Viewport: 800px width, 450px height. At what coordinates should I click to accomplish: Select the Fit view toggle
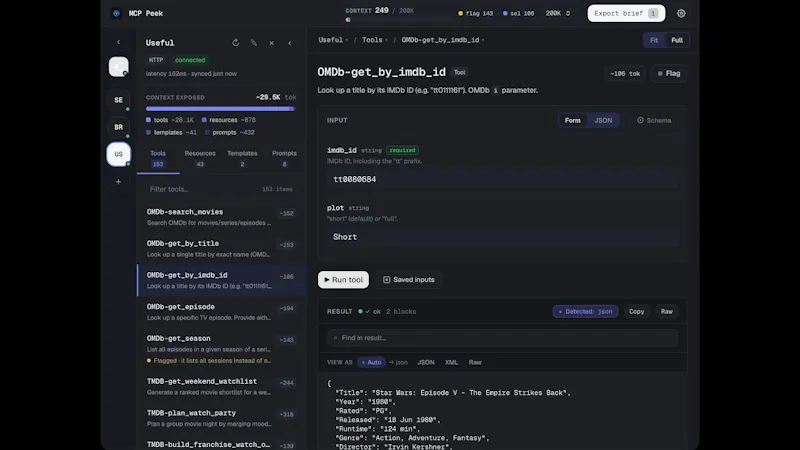click(x=654, y=40)
